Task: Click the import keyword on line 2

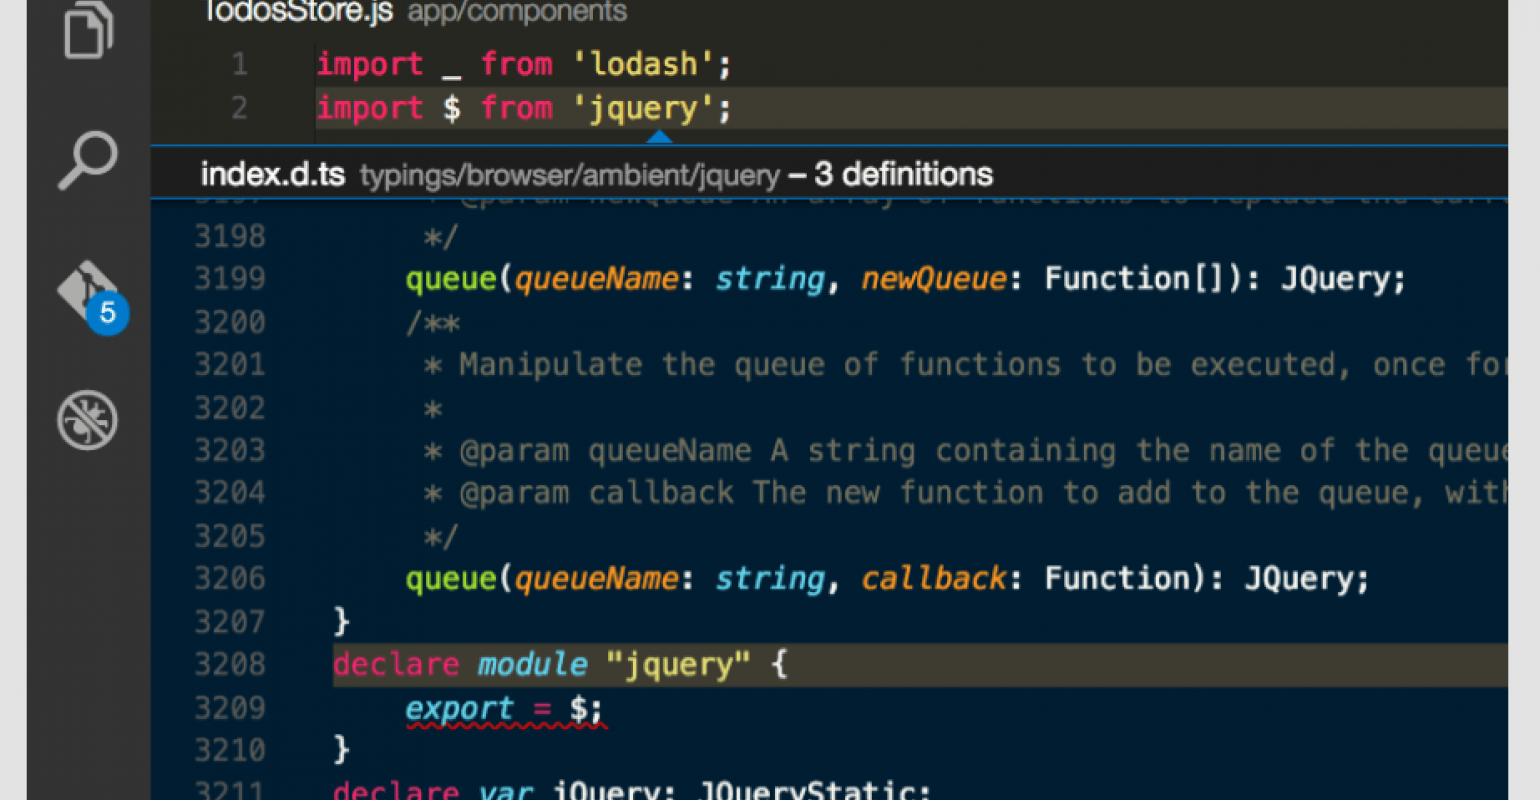Action: tap(370, 107)
